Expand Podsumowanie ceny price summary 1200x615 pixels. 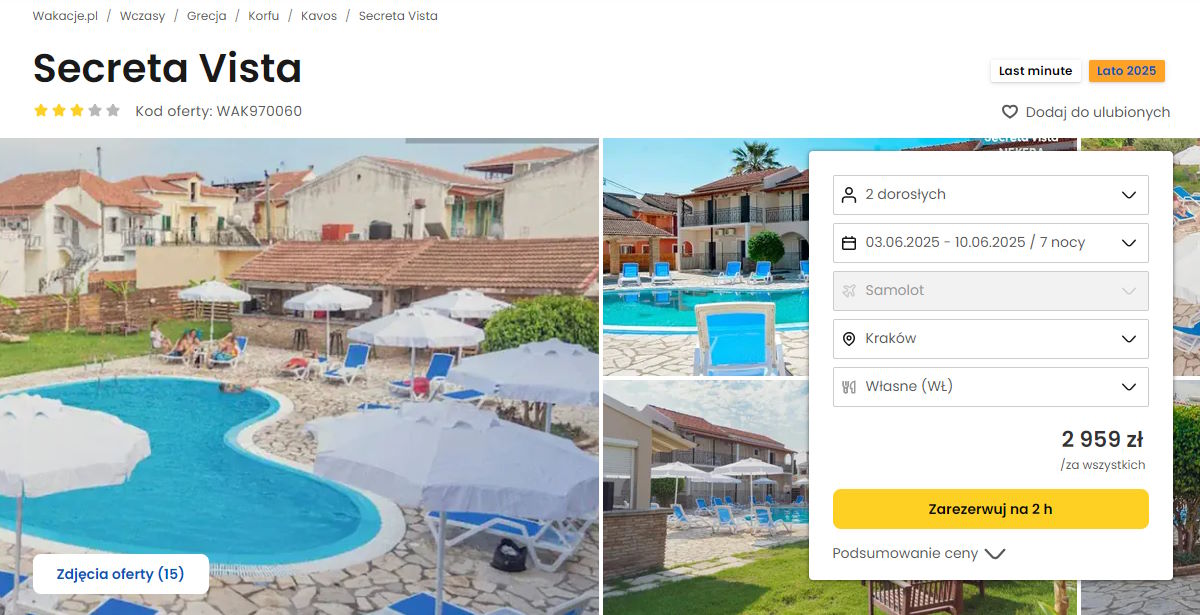pos(918,553)
